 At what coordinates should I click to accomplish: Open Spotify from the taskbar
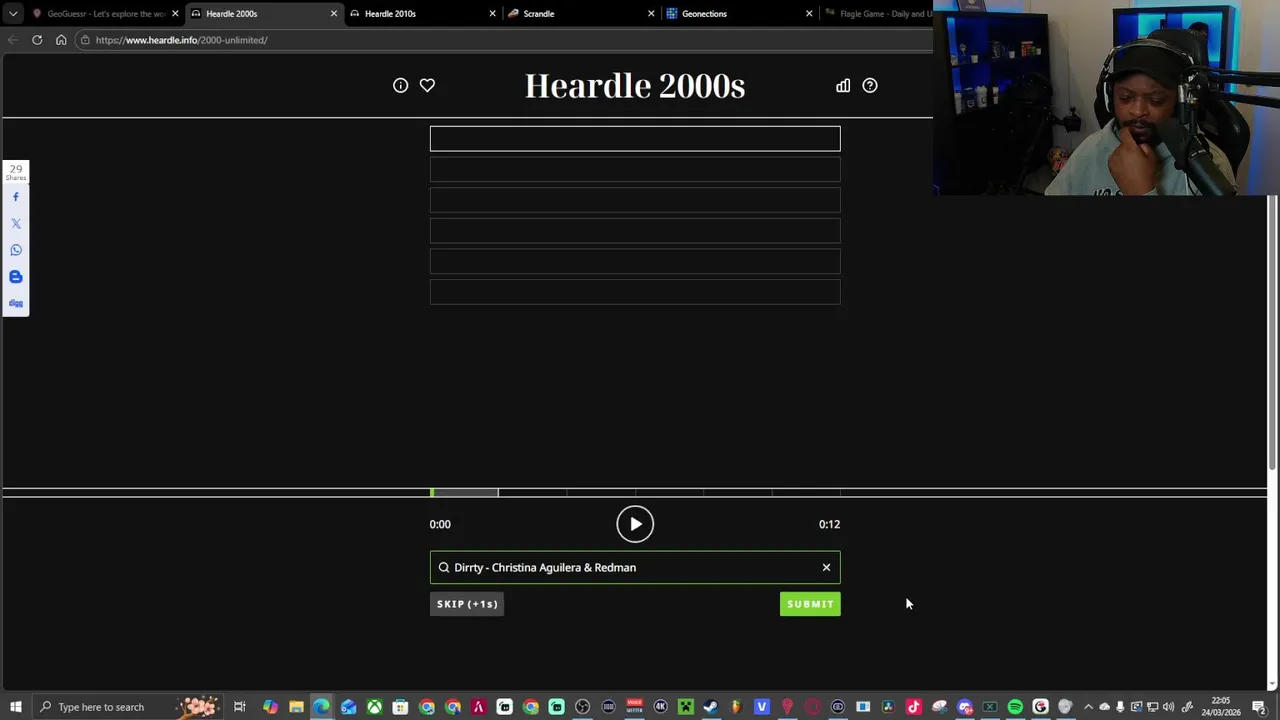1015,707
